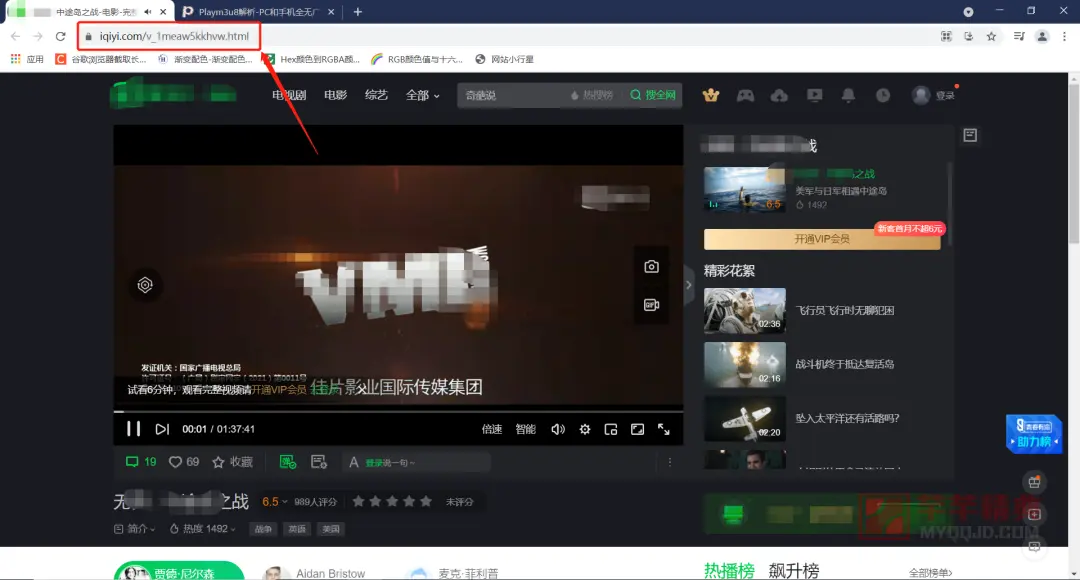
Task: Reload the page
Action: pyautogui.click(x=61, y=37)
